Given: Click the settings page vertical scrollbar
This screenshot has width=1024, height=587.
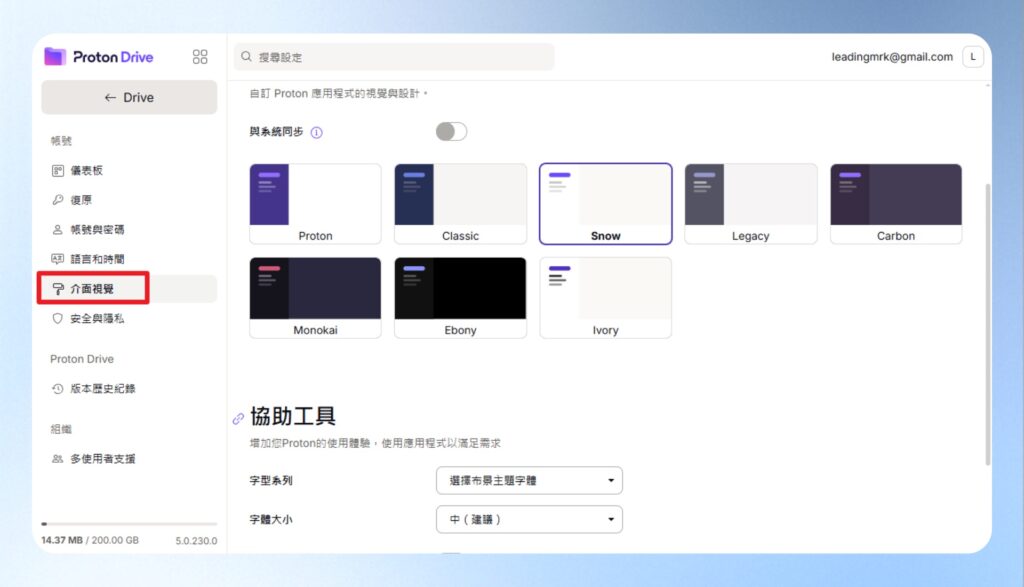Looking at the screenshot, I should click(x=987, y=325).
